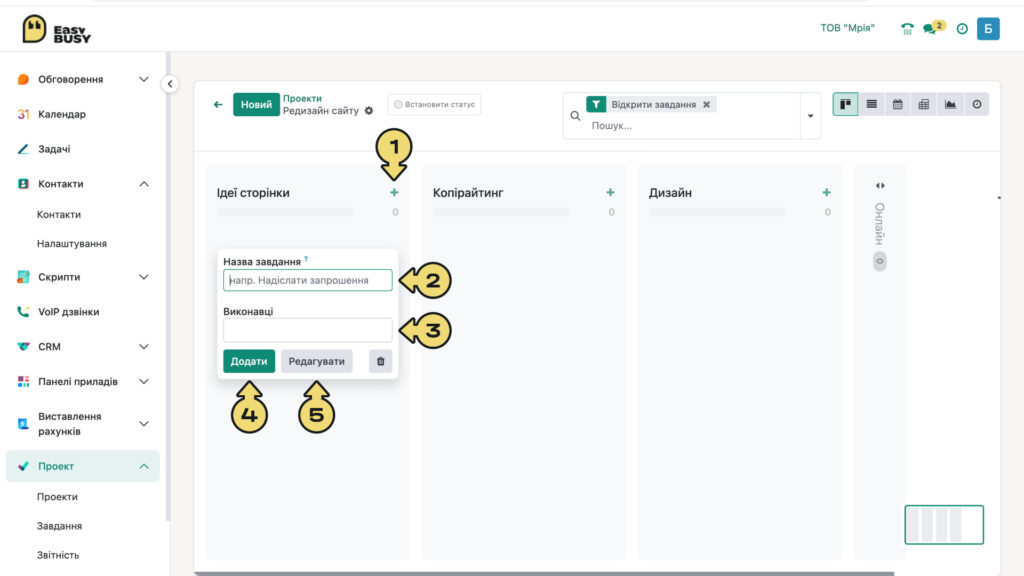1024x576 pixels.
Task: Collapse the Контакти menu section
Action: 144,184
